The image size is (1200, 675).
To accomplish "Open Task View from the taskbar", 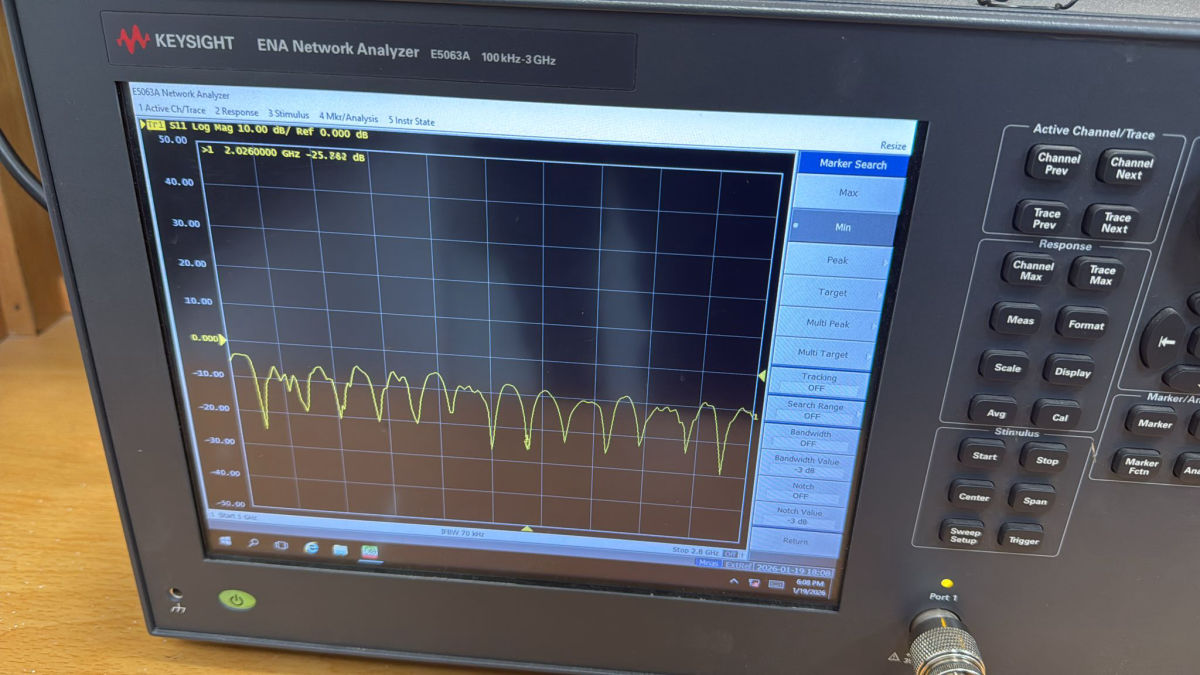I will (281, 545).
